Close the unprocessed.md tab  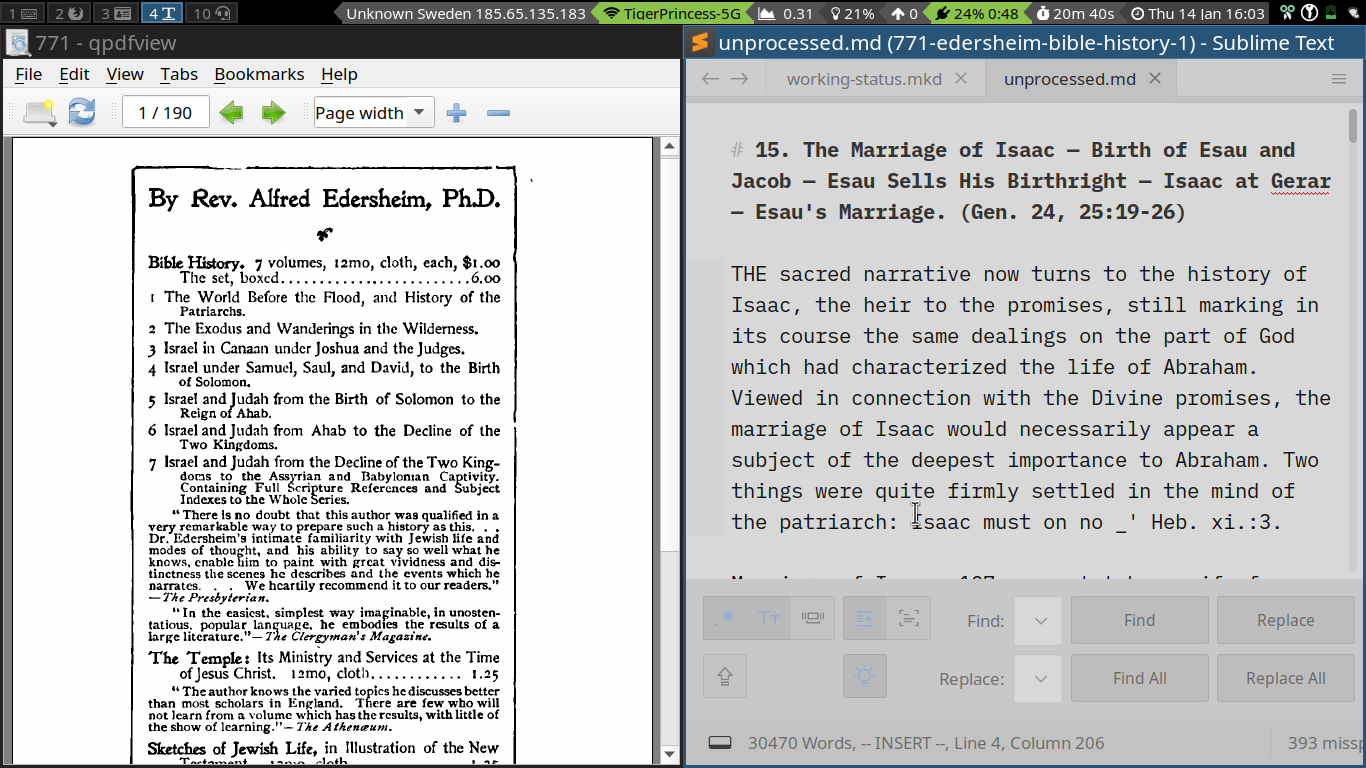(1155, 78)
